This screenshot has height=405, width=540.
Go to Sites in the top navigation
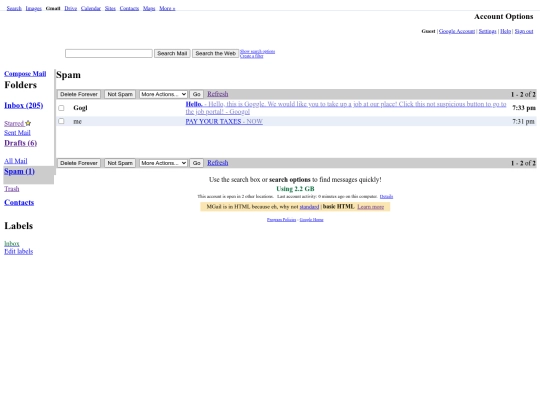point(110,8)
